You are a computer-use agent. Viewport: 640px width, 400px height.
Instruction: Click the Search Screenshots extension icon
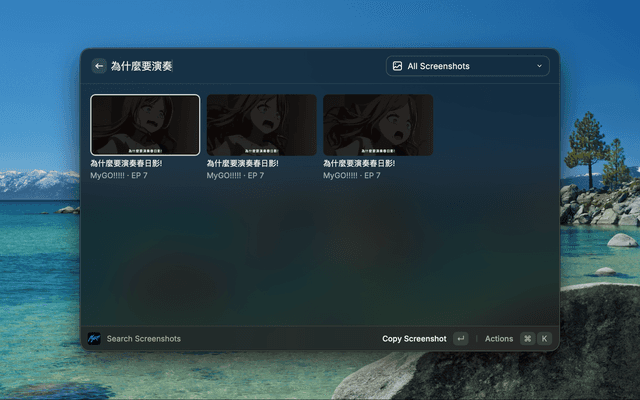94,338
